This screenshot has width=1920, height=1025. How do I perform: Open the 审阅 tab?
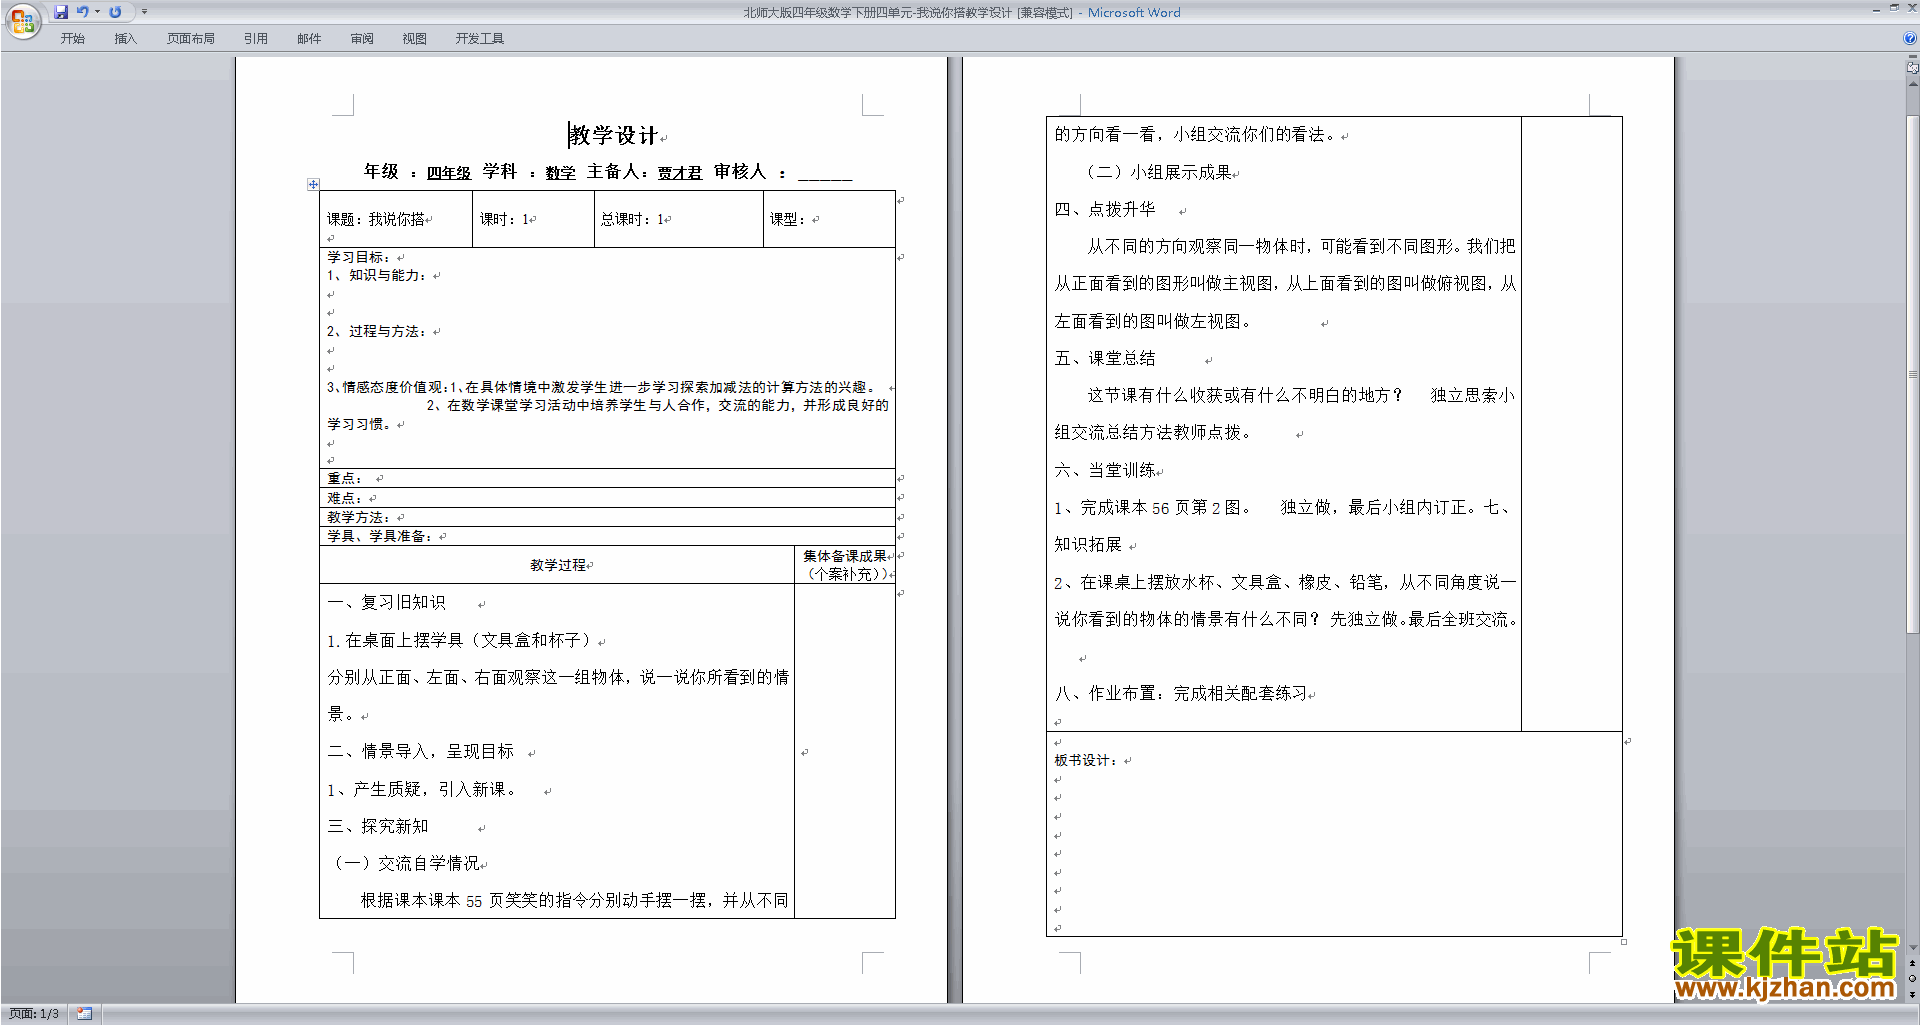362,39
